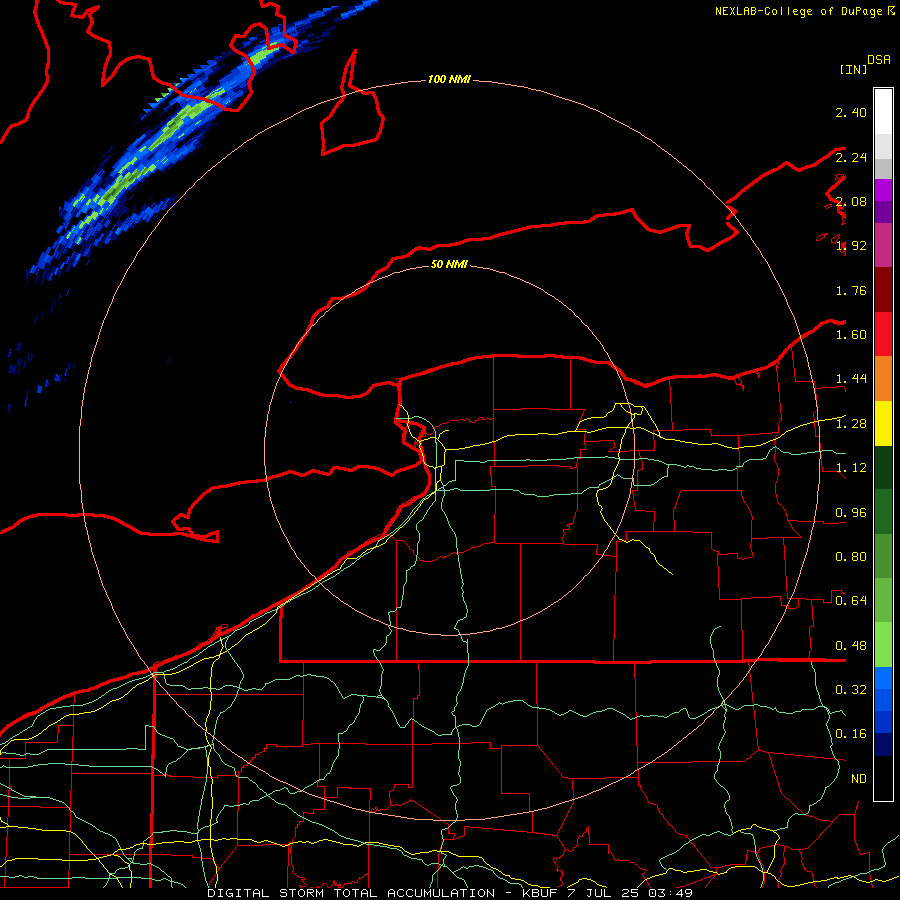The height and width of the screenshot is (900, 900).
Task: Click the magenta legend color swatch
Action: [883, 245]
